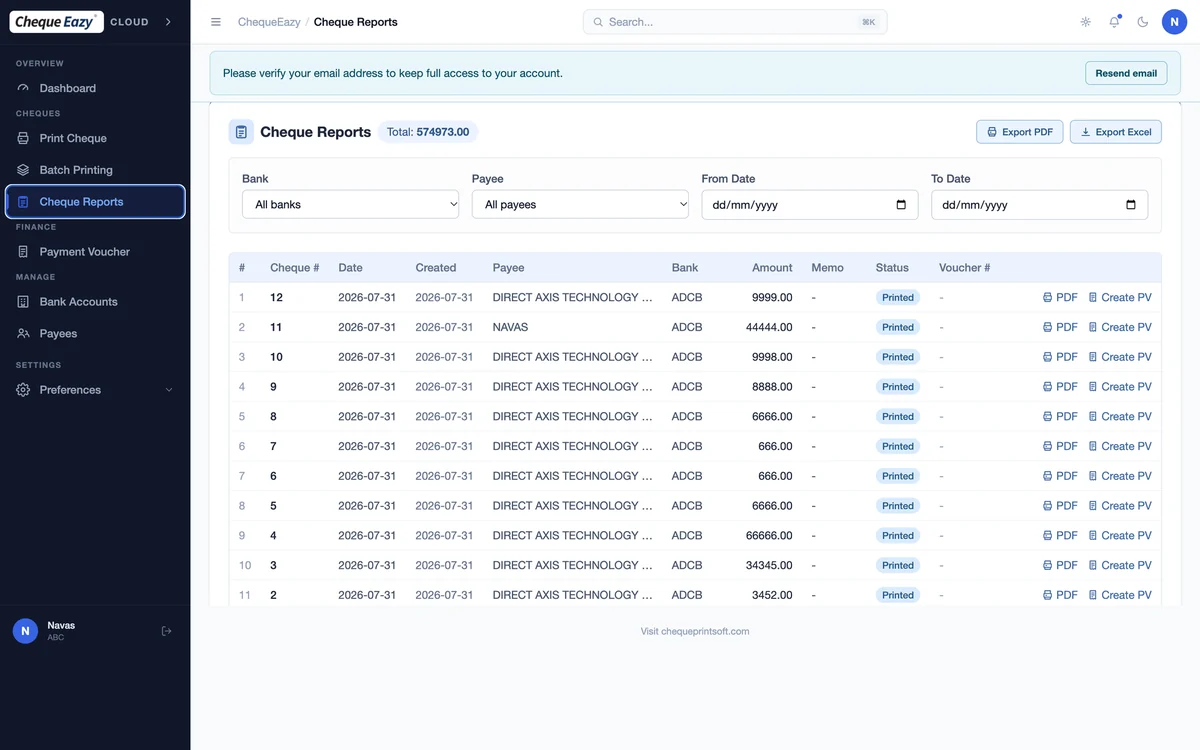Click the 44444.00 amount cell

pyautogui.click(x=769, y=327)
